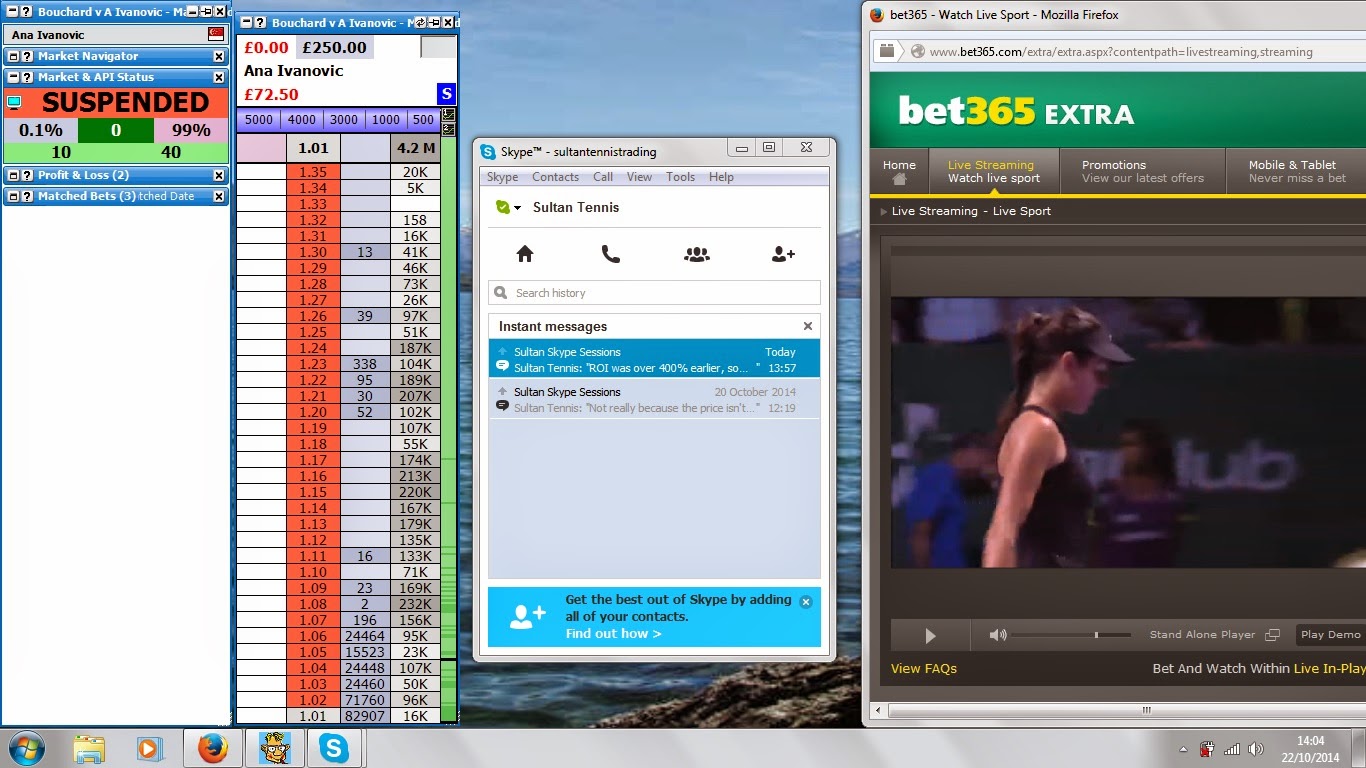Select the 4000 stake button
The height and width of the screenshot is (768, 1366).
(x=301, y=120)
